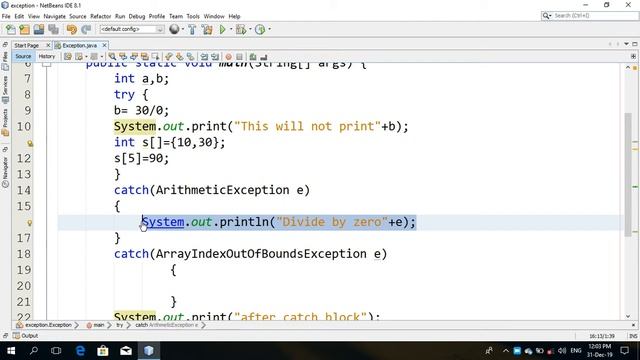This screenshot has width=640, height=360.
Task: Expand the Run Project dropdown arrow
Action: (x=231, y=29)
